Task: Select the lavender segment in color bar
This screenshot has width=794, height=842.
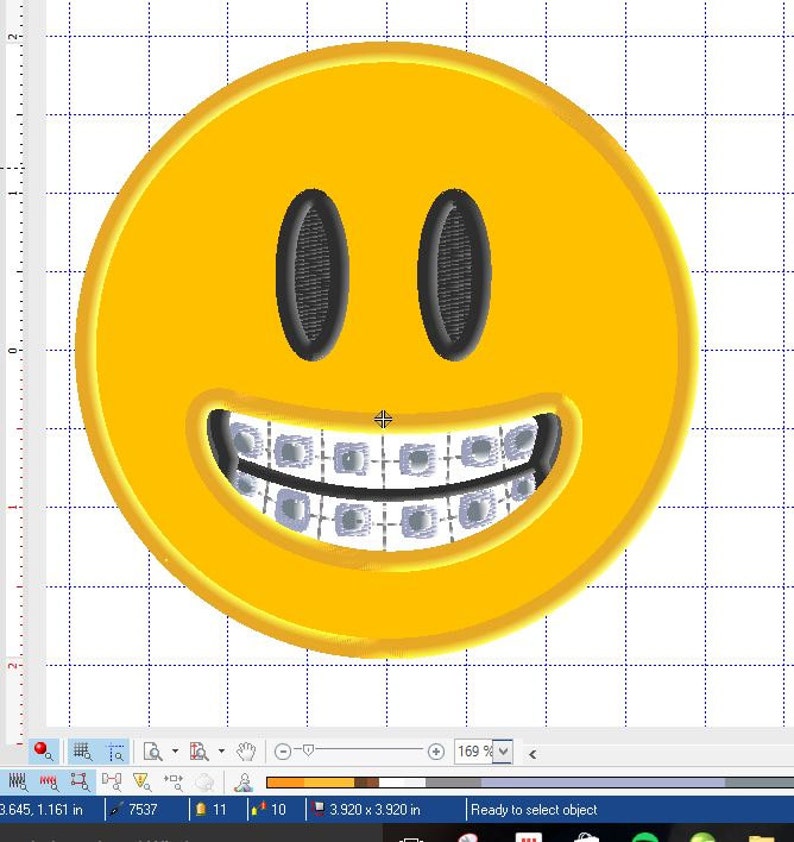Action: pos(603,782)
